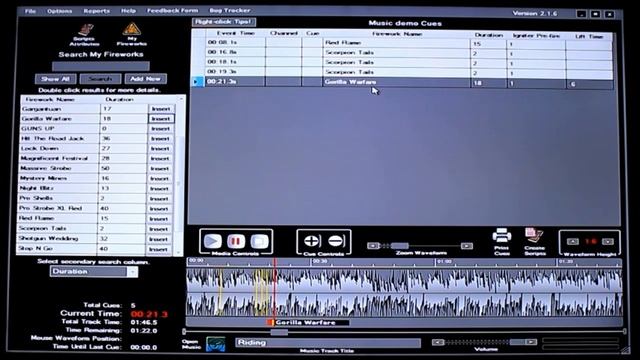Click the Right-click Tips! button

click(224, 22)
